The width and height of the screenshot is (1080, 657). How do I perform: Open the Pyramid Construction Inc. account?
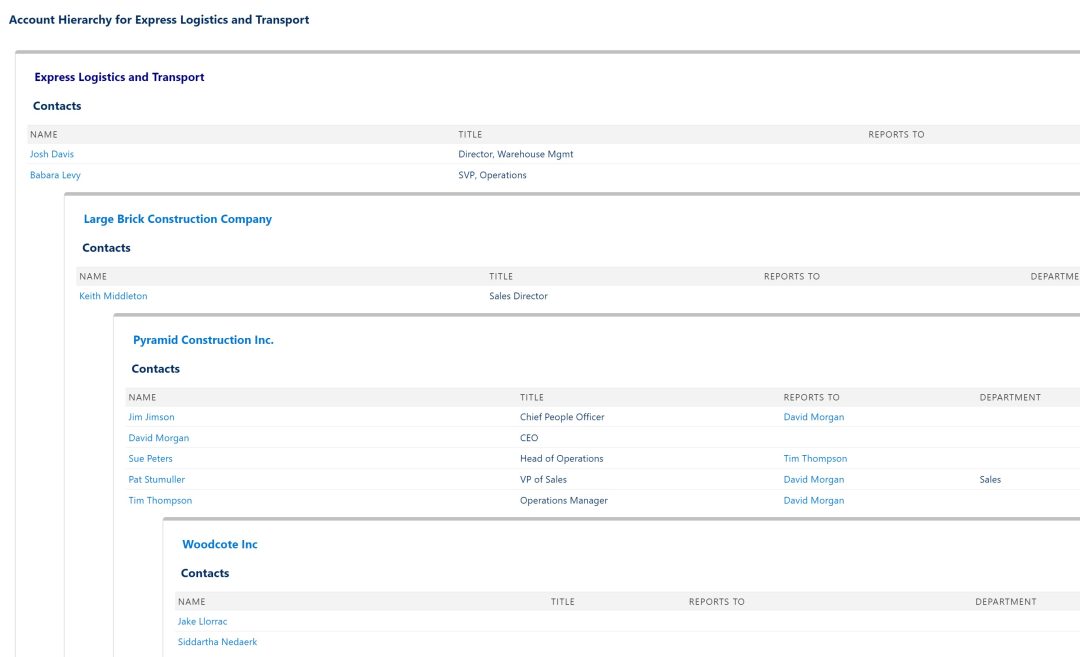[x=204, y=339]
